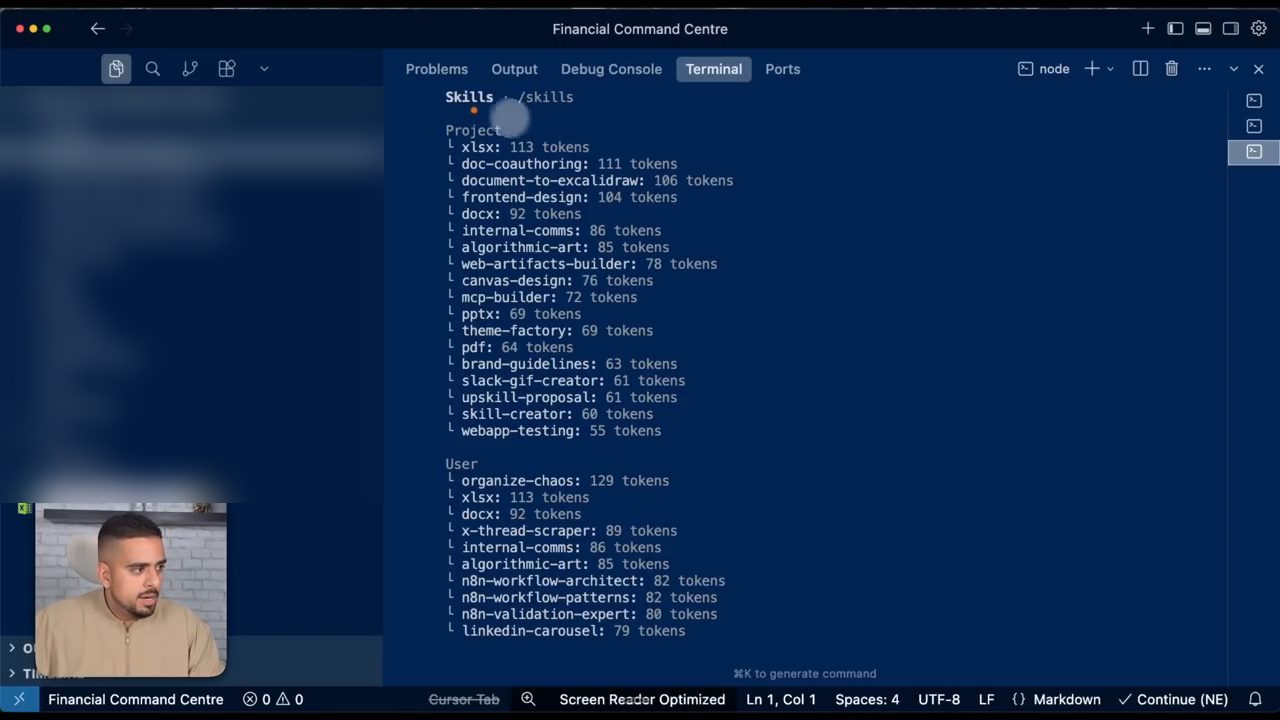
Task: Click the title bar plus icon
Action: pyautogui.click(x=1148, y=29)
